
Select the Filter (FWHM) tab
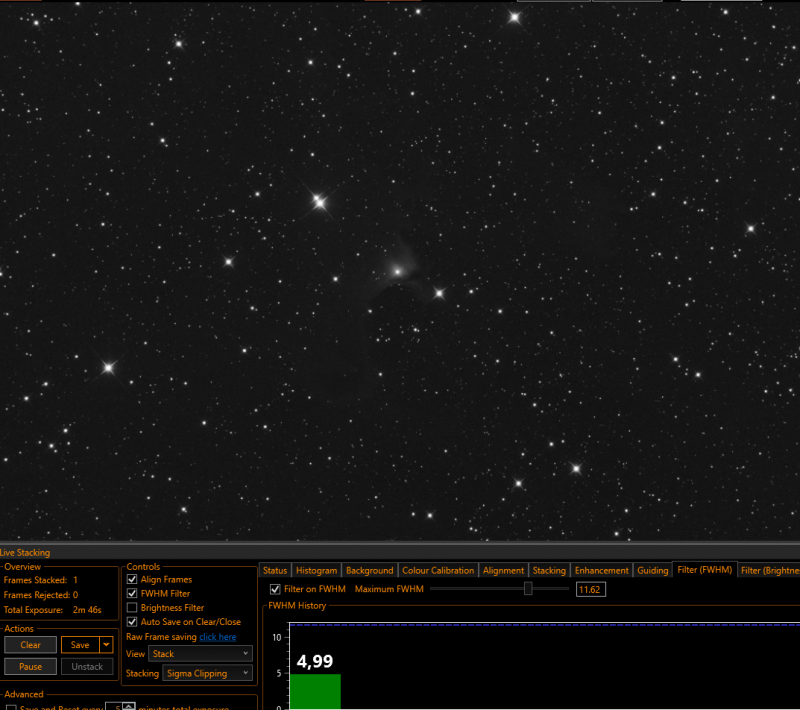tap(705, 570)
